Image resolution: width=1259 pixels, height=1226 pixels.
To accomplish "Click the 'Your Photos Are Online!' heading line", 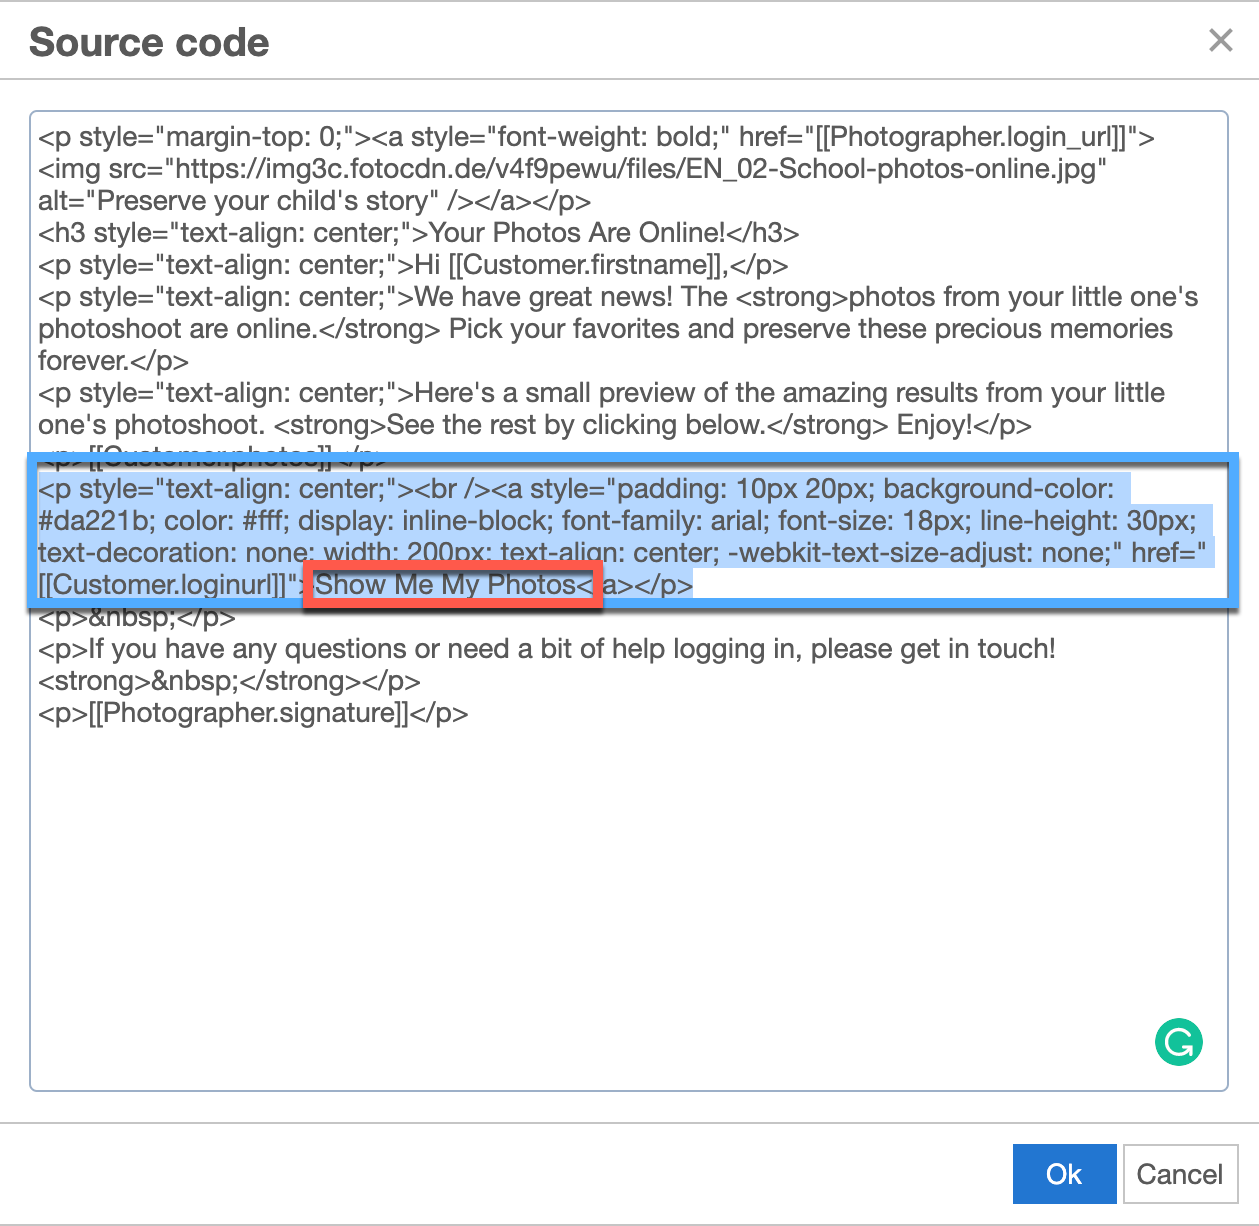I will click(419, 233).
